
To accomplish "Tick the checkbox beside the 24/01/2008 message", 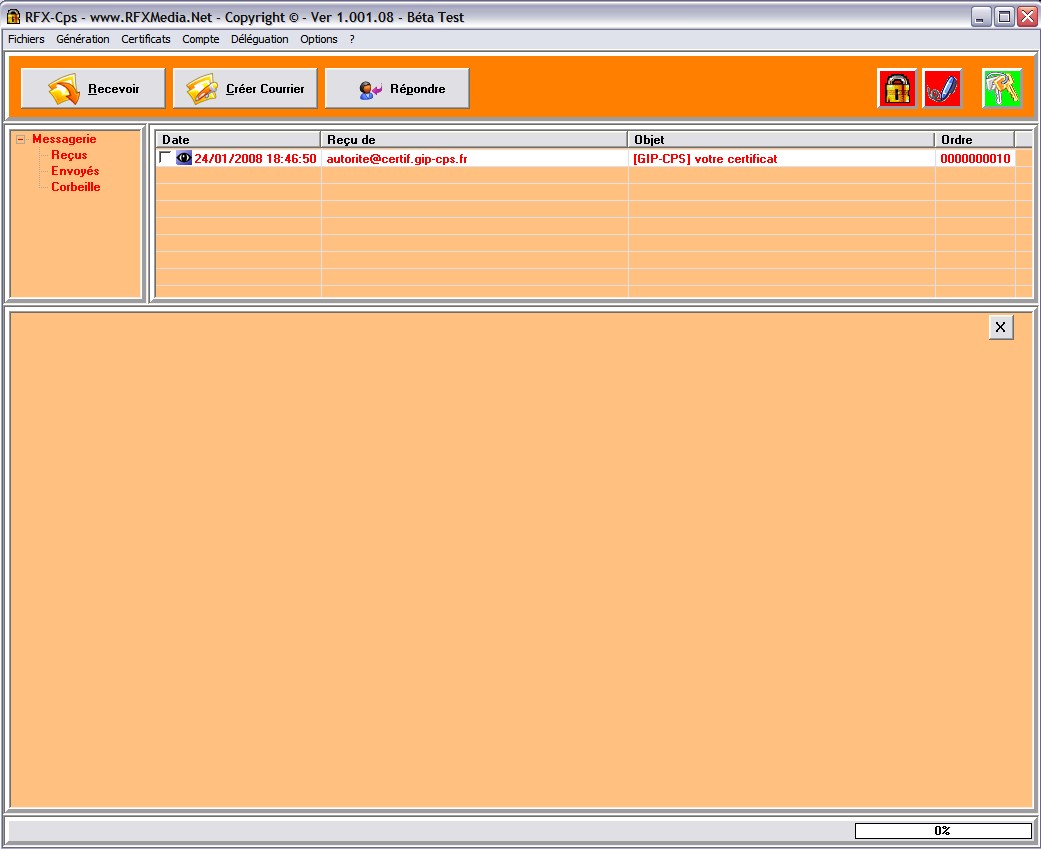I will 165,157.
